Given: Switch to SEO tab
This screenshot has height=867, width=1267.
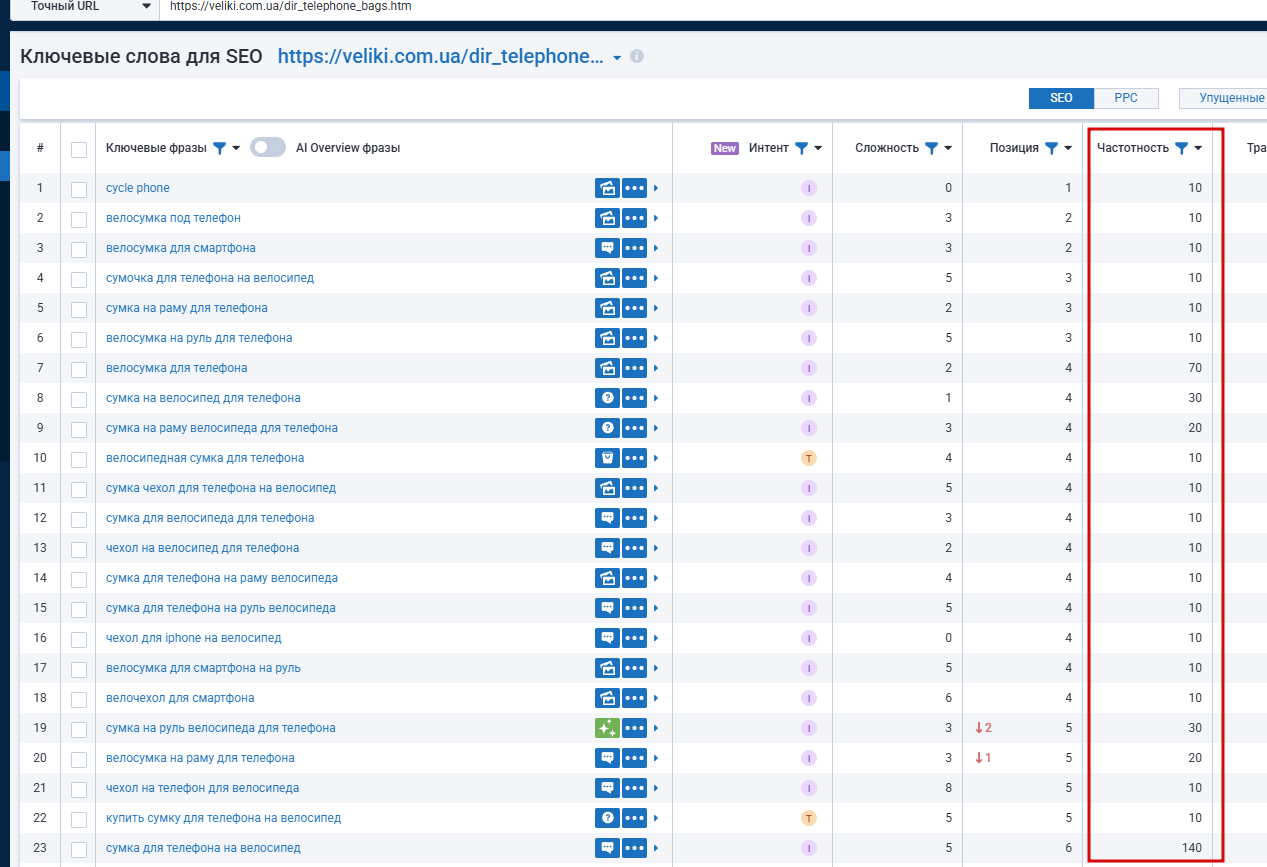Looking at the screenshot, I should [x=1061, y=98].
